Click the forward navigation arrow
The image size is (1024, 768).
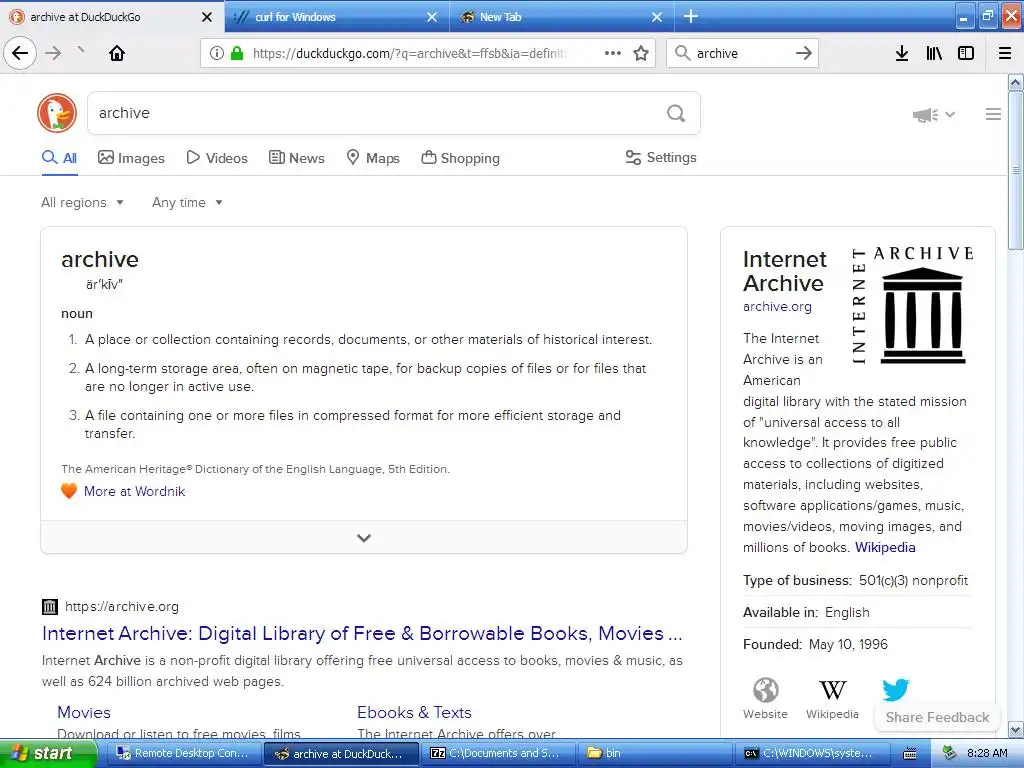coord(53,53)
